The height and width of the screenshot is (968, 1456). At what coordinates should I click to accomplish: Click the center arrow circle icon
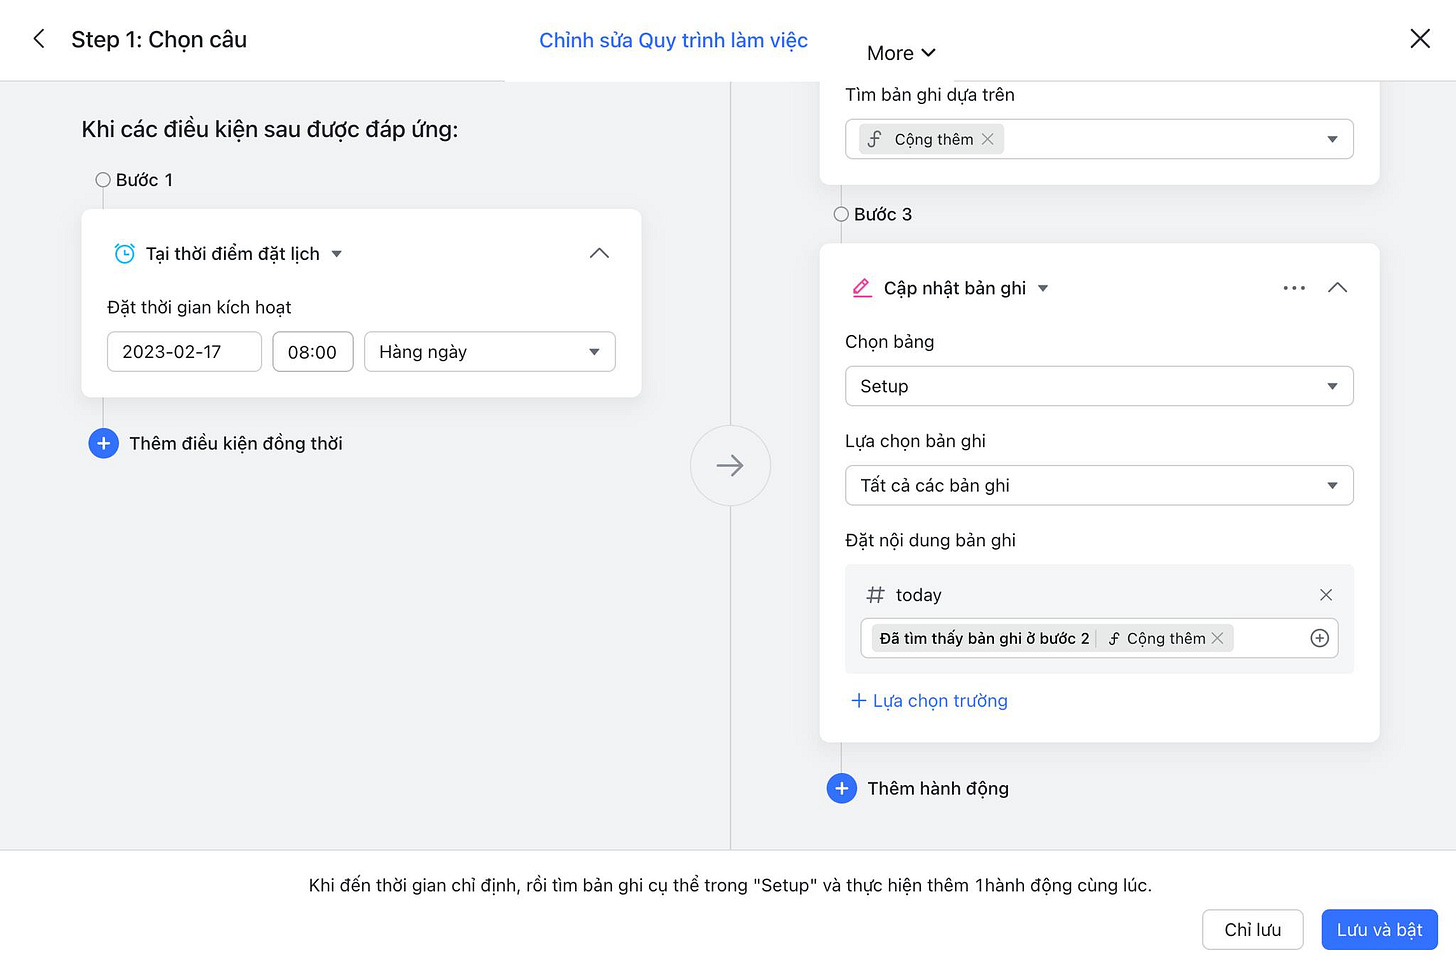point(730,465)
